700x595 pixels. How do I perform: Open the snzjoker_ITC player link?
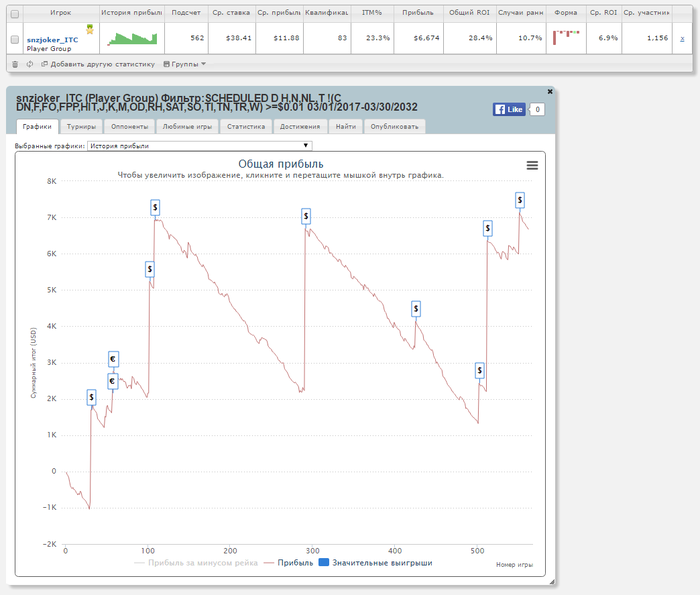pyautogui.click(x=52, y=40)
